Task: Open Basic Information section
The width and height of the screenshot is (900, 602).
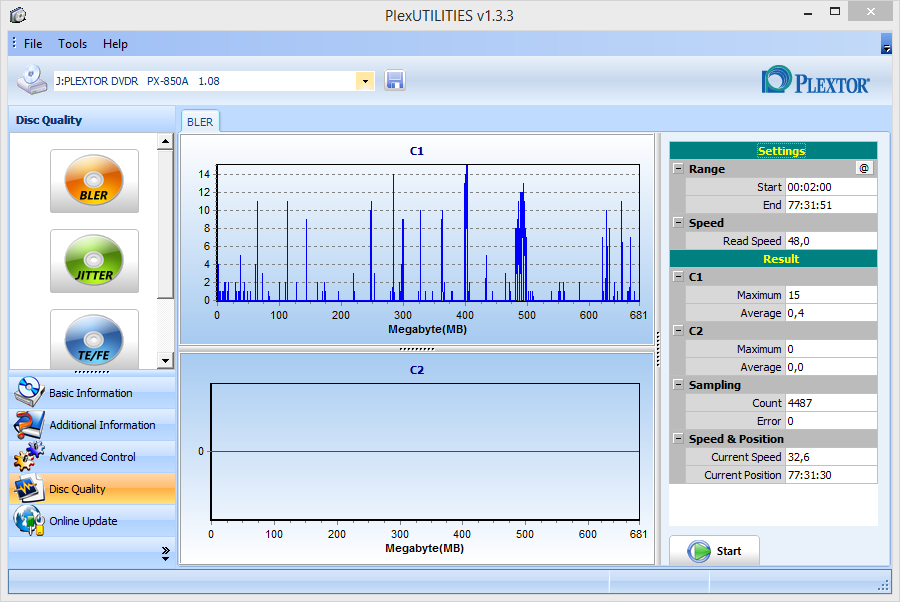Action: click(92, 393)
